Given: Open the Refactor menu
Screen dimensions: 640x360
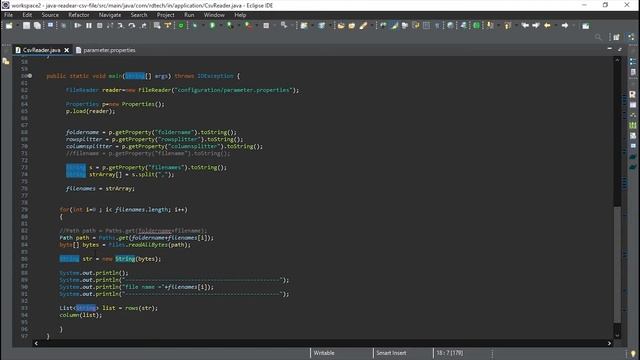Looking at the screenshot, I should tap(79, 15).
